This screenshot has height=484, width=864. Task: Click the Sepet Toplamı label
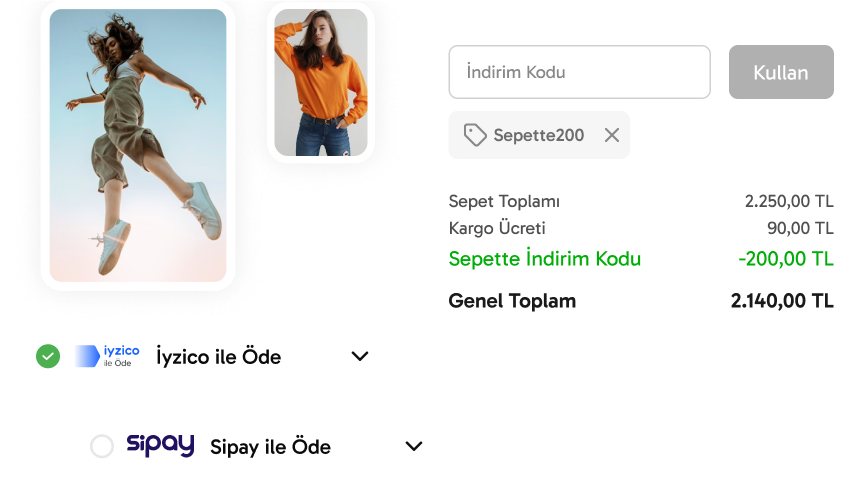[504, 201]
